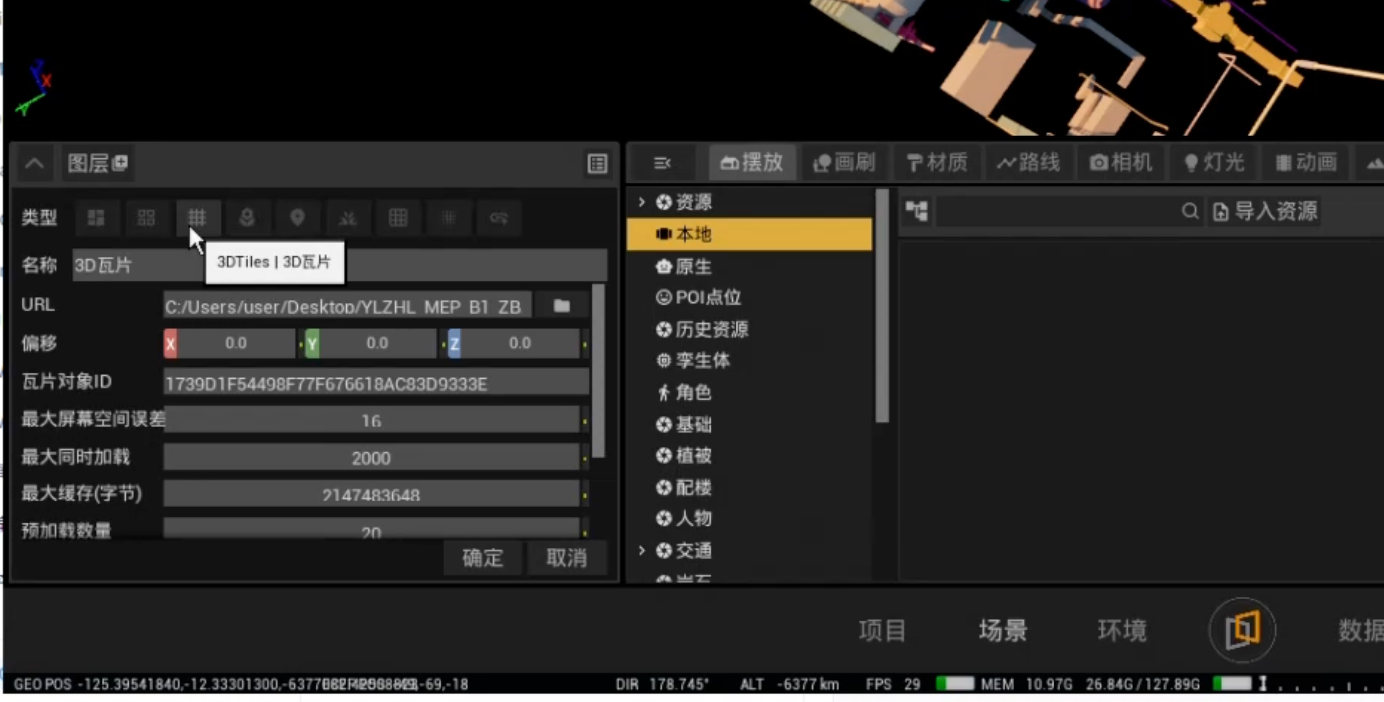This screenshot has height=702, width=1384.
Task: Open the 场景 section
Action: click(1002, 630)
